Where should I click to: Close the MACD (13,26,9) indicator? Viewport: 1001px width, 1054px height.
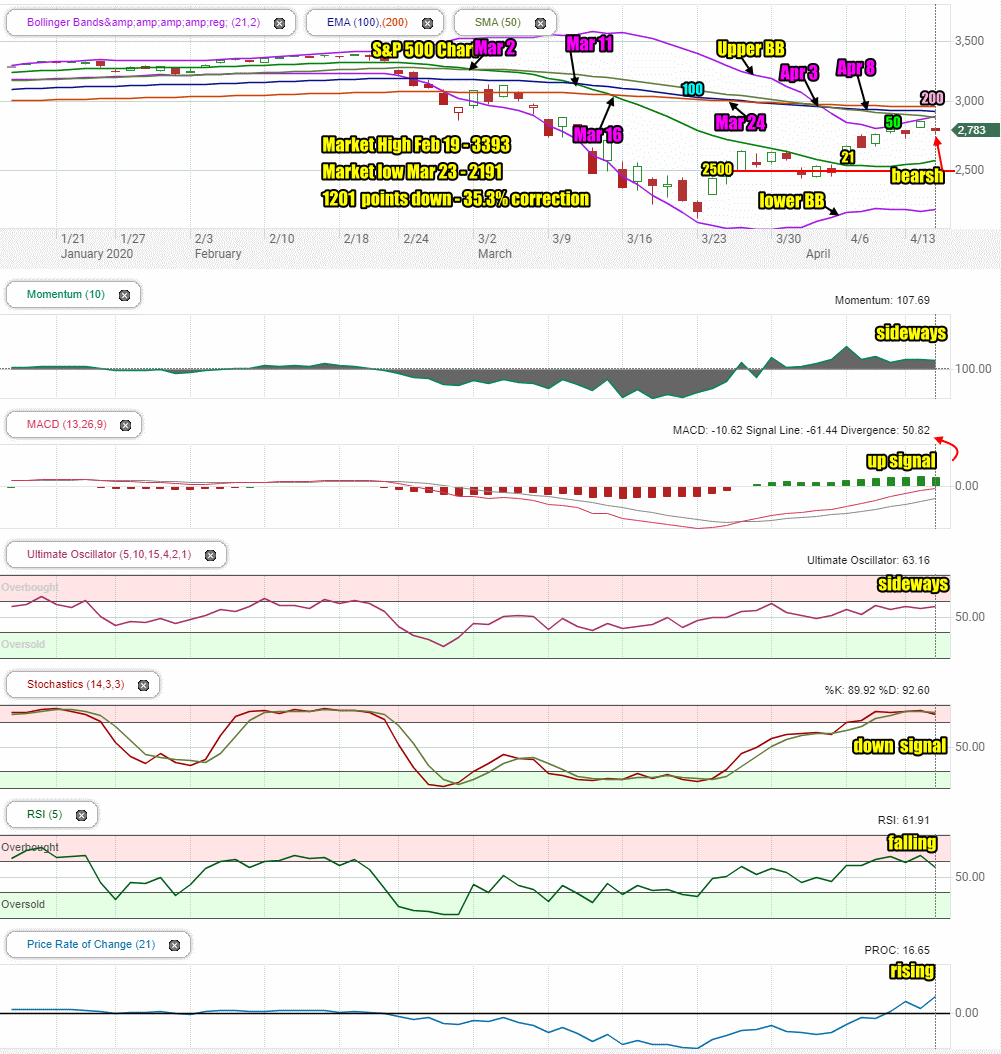[x=126, y=425]
